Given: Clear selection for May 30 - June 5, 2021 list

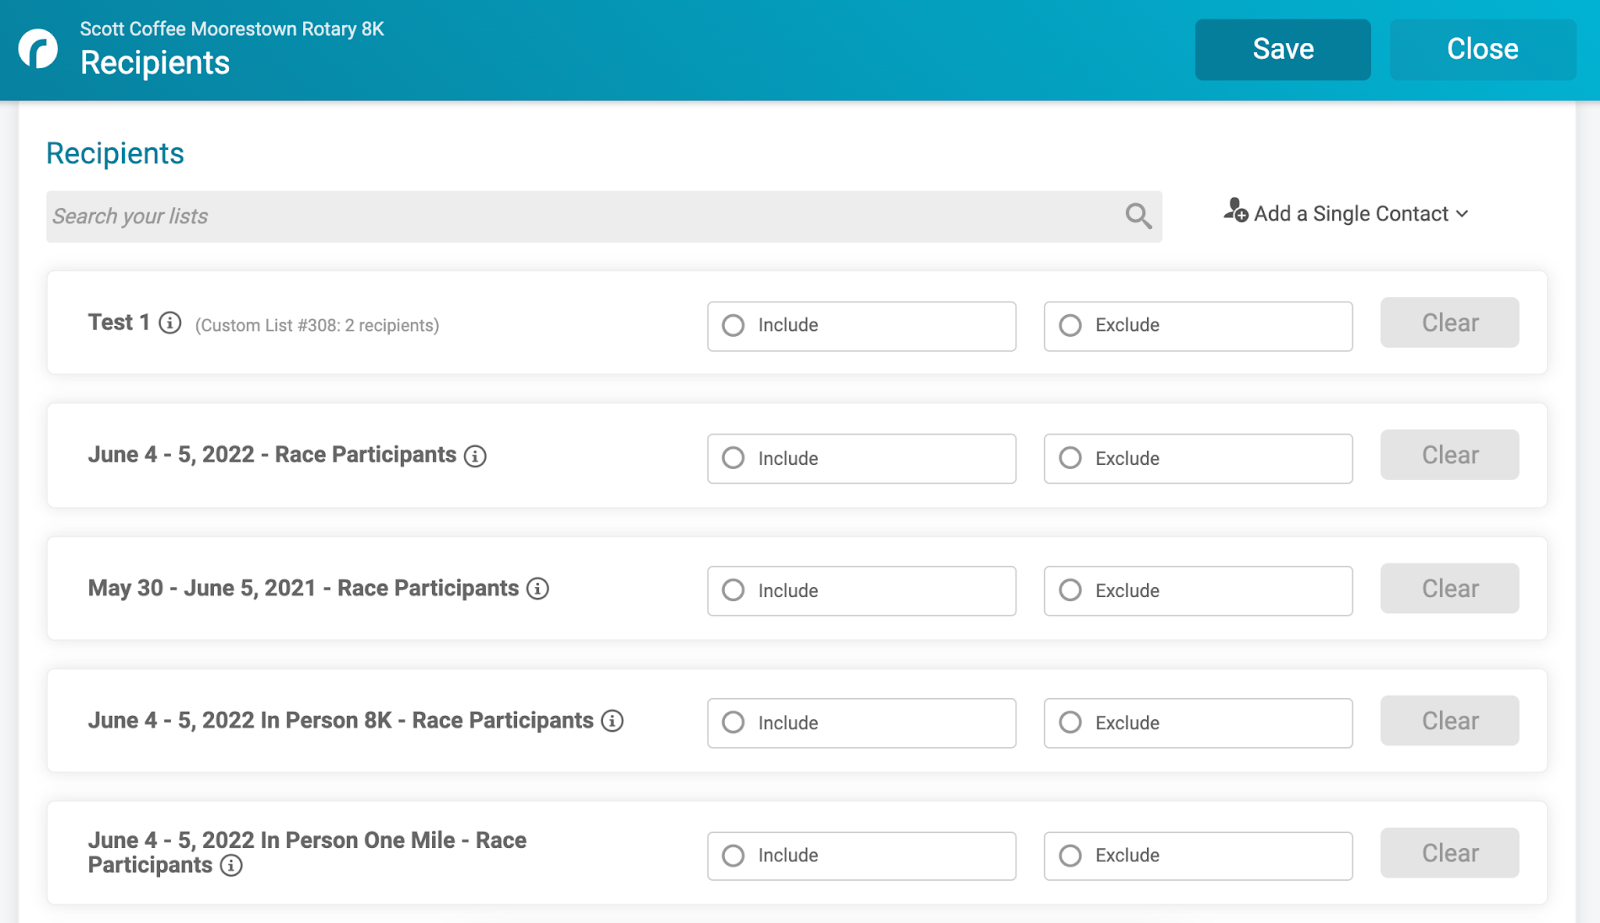Looking at the screenshot, I should tap(1450, 589).
